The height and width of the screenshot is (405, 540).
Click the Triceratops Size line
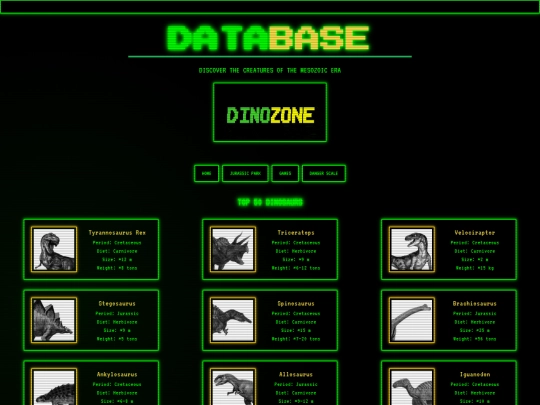tap(296, 260)
